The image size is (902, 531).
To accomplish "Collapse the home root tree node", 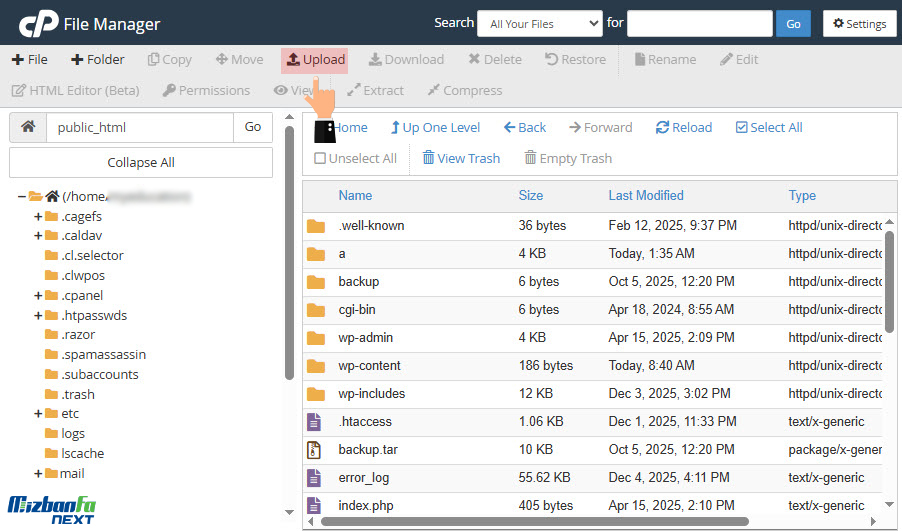I will 22,196.
